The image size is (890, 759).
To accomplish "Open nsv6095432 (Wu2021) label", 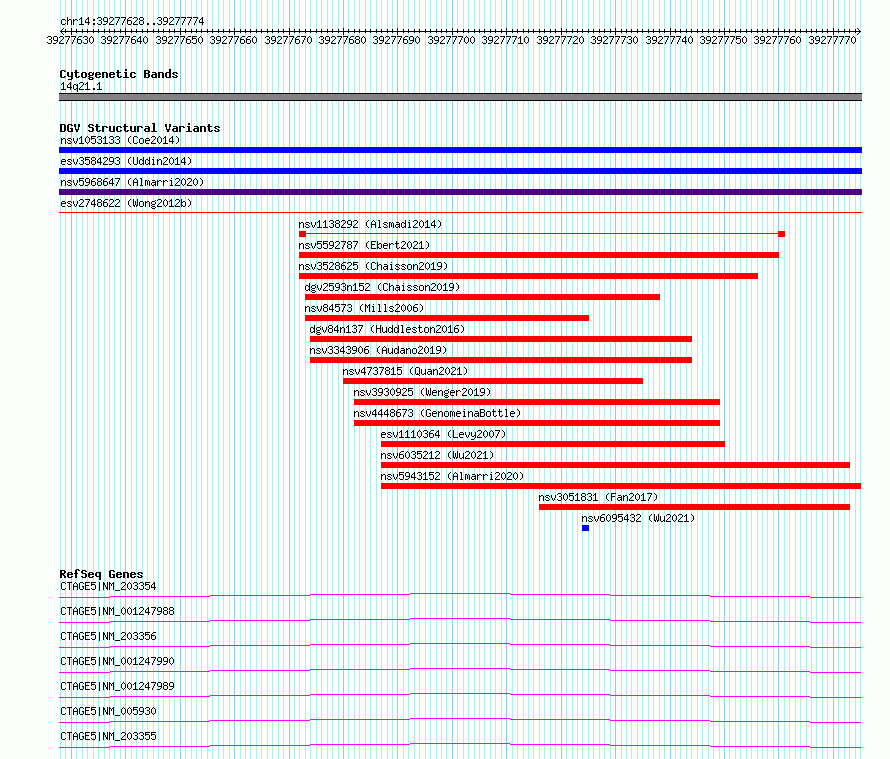I will point(638,518).
